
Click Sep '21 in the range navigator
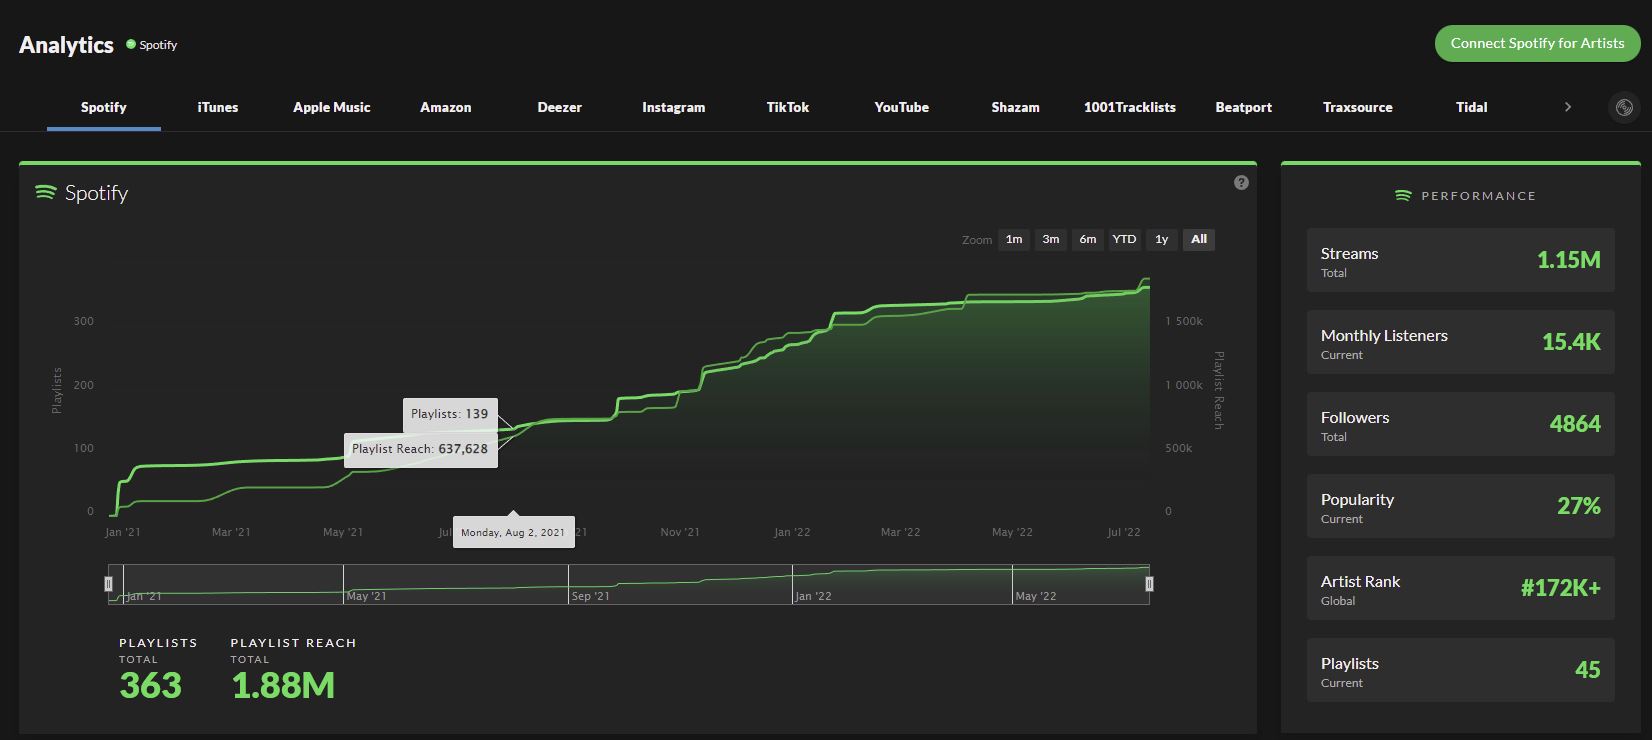pos(591,596)
